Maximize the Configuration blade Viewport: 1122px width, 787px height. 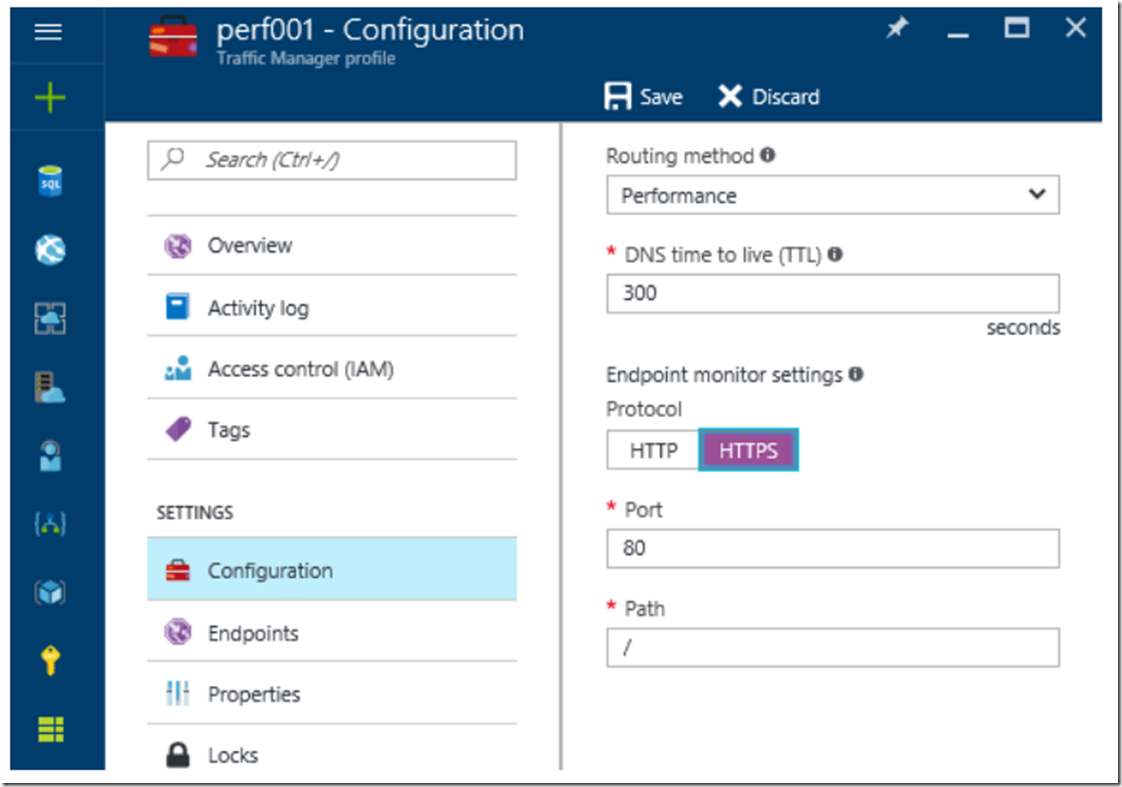[x=1017, y=28]
